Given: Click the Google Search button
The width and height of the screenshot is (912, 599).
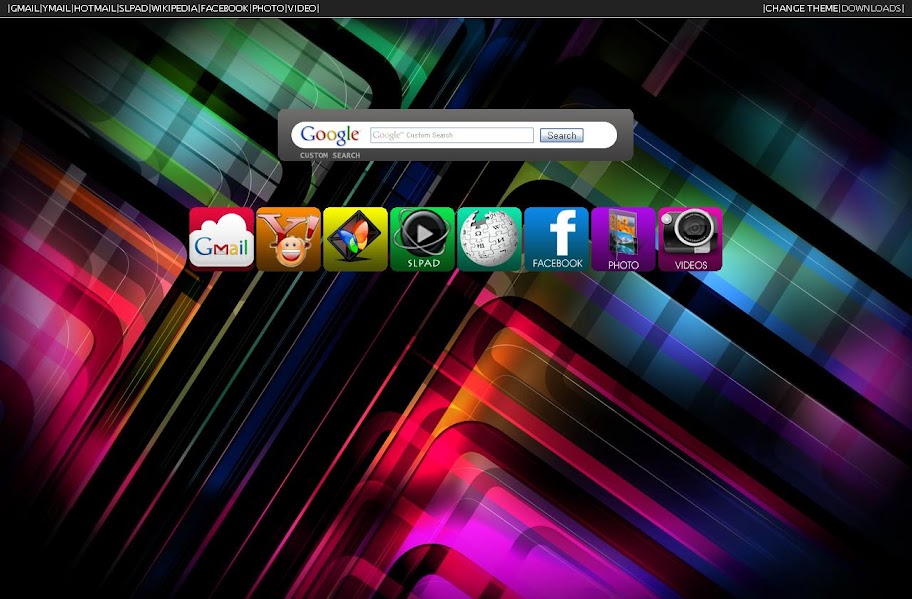Looking at the screenshot, I should click(561, 136).
